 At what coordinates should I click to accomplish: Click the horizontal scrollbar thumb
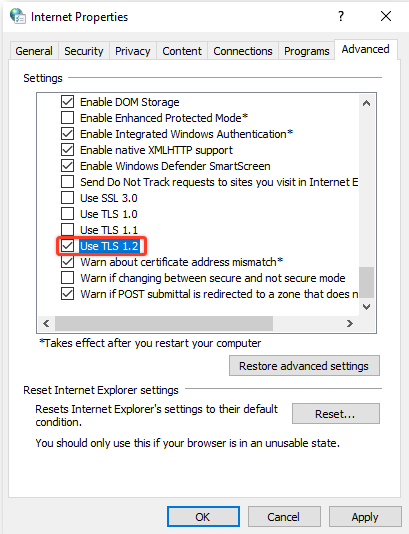164,323
